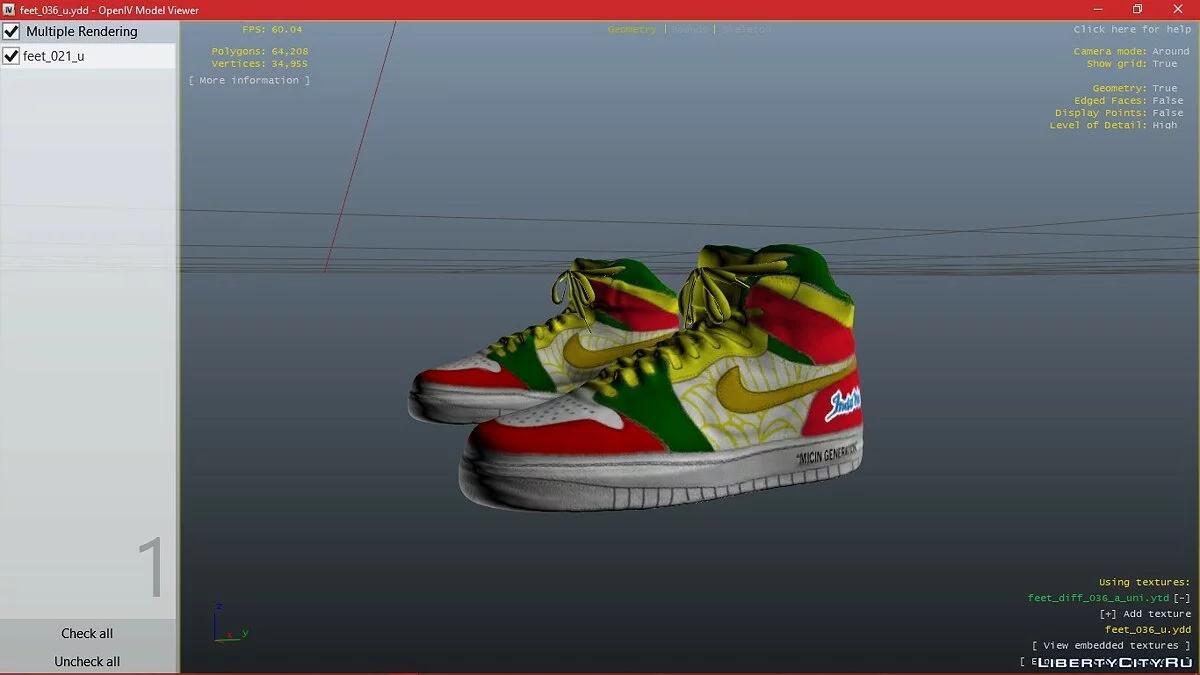Switch to the Bounds view tab

690,30
